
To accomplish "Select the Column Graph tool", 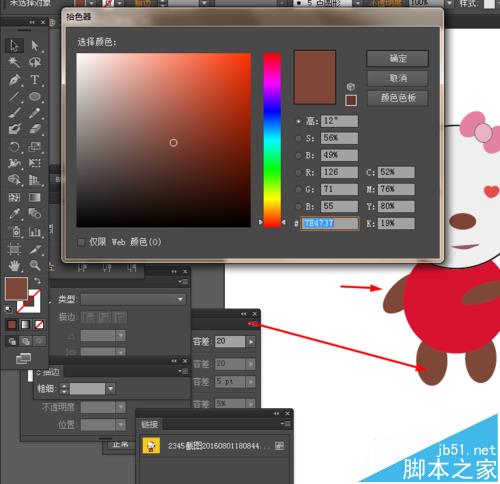I will (35, 231).
